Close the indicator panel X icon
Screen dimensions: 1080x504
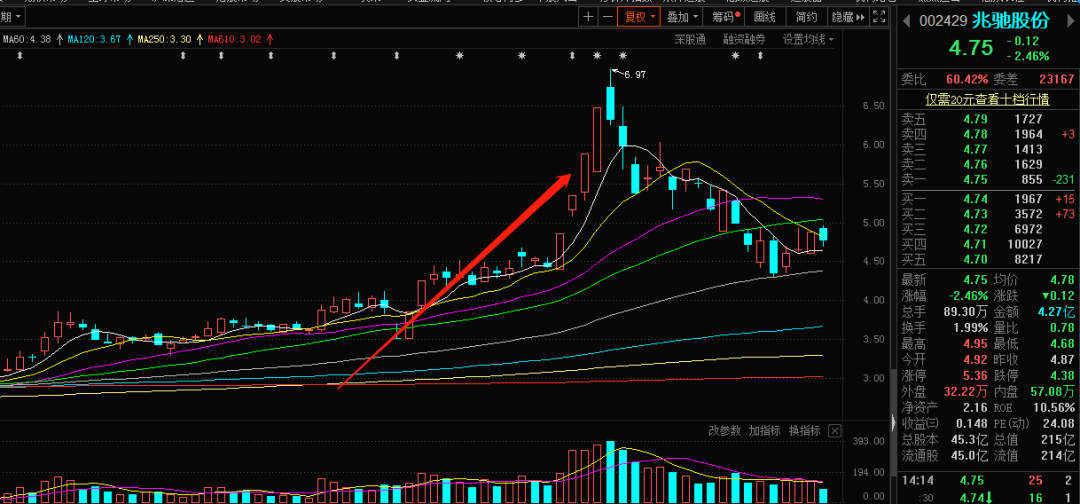pyautogui.click(x=834, y=431)
